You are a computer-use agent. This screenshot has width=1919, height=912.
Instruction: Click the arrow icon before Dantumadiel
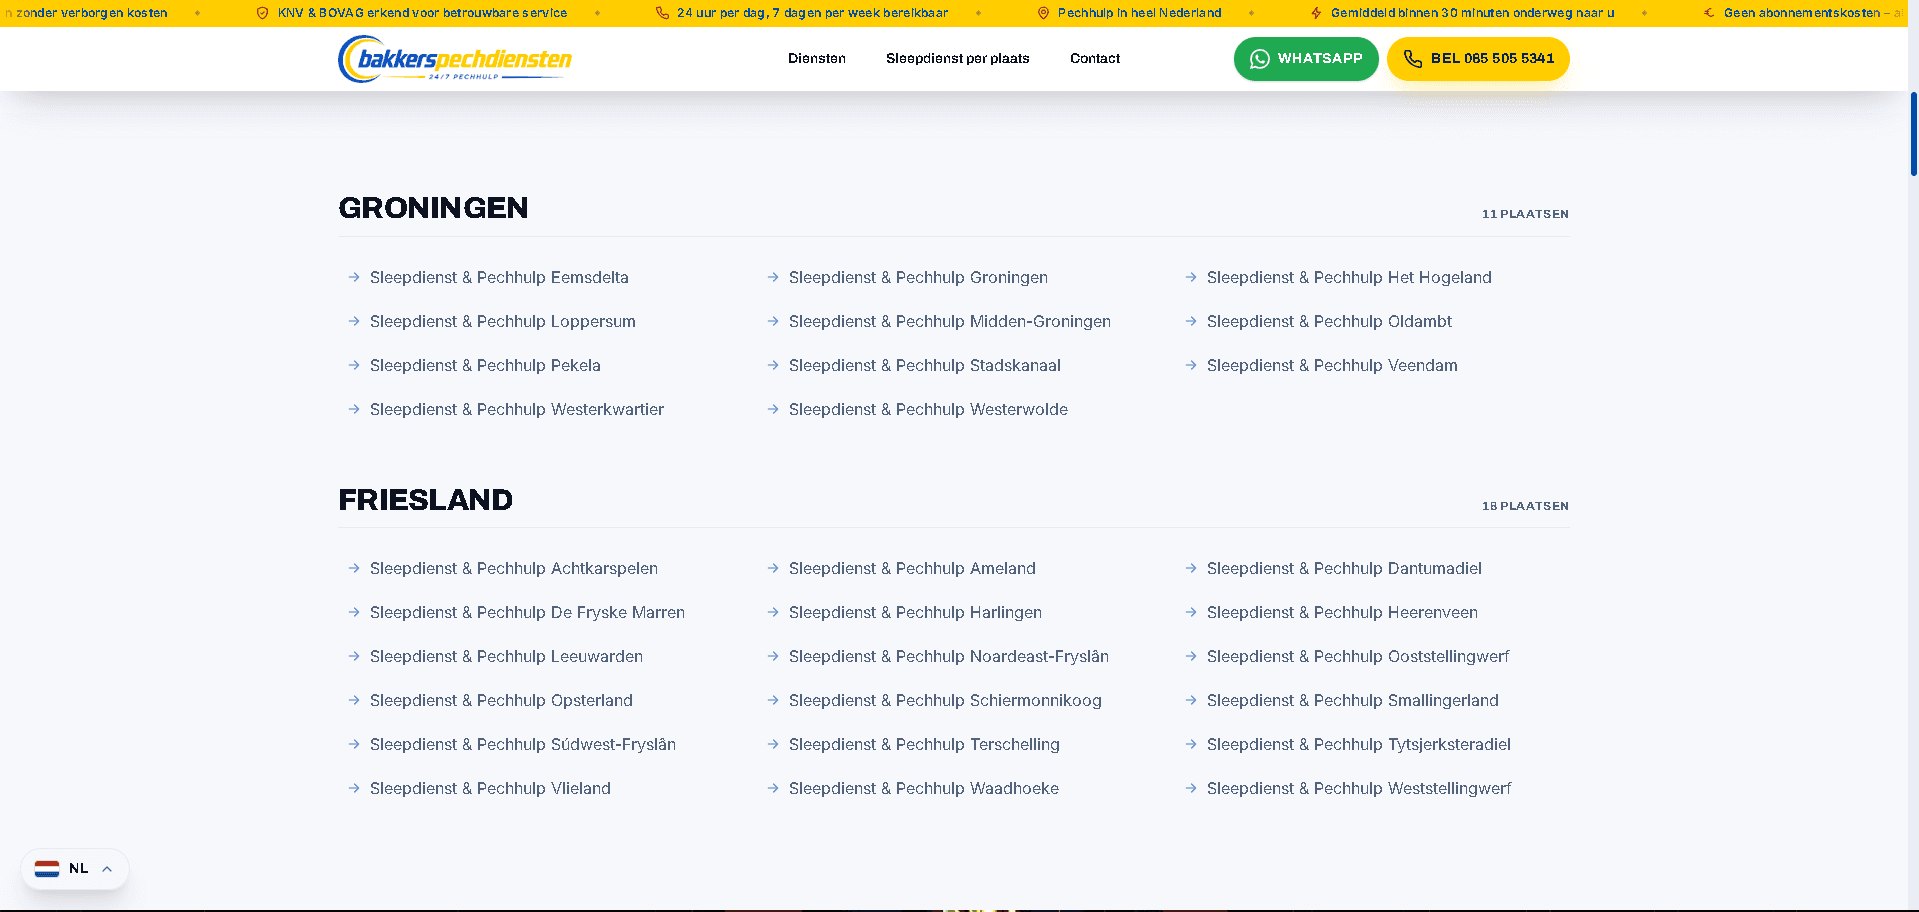pyautogui.click(x=1191, y=568)
